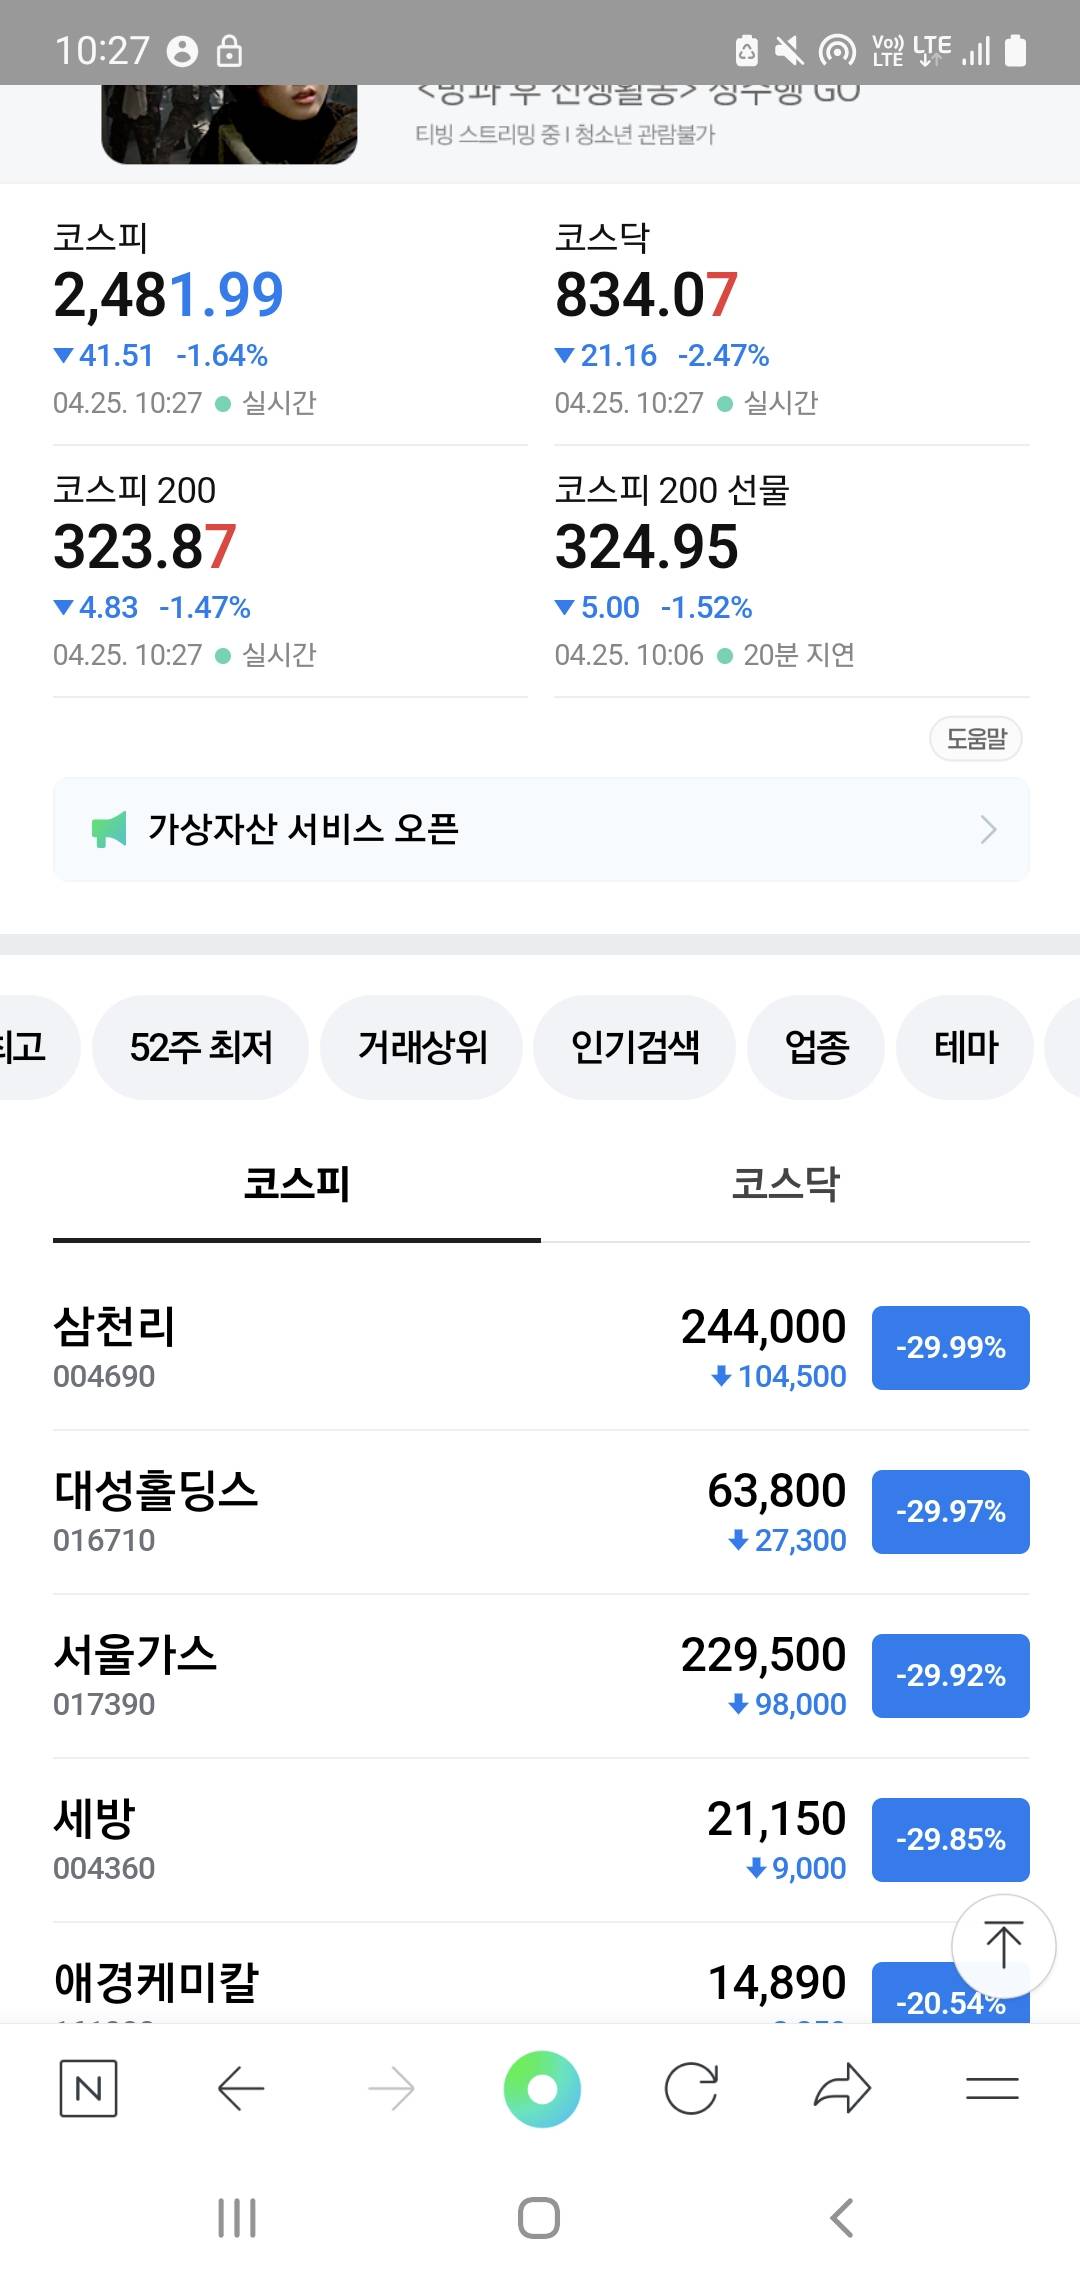The width and height of the screenshot is (1080, 2280).
Task: Tap the 인기검색 filter chip
Action: (x=635, y=1047)
